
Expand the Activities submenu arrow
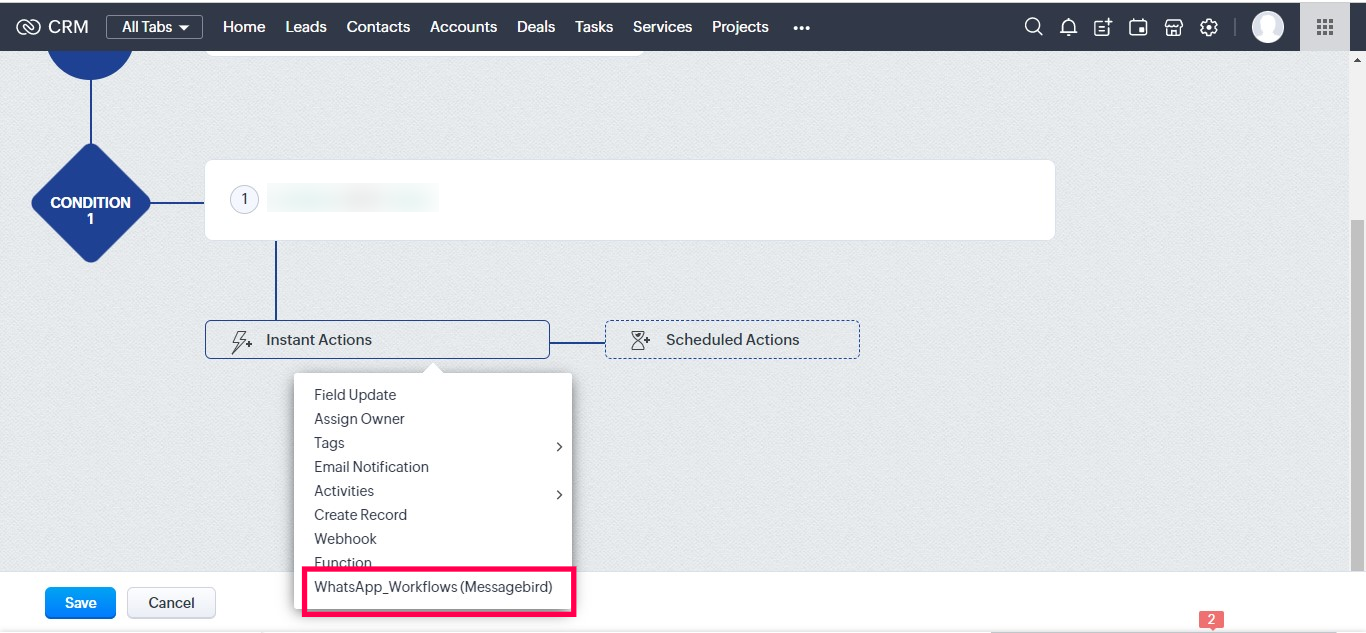559,495
